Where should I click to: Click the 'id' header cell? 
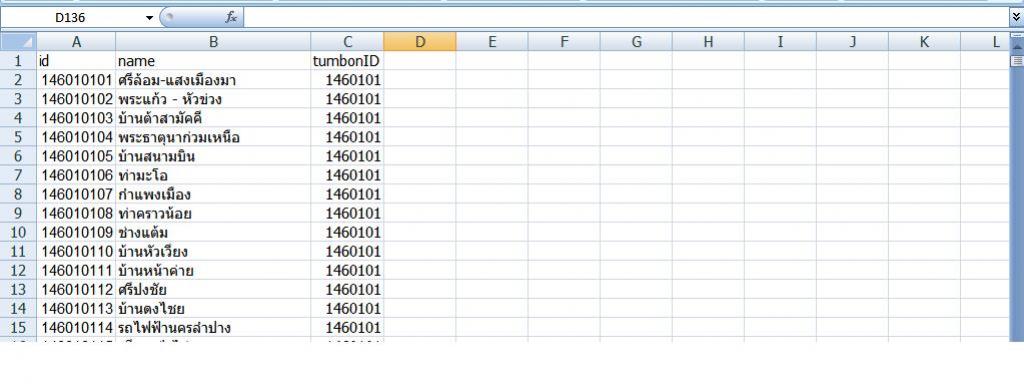[76, 61]
